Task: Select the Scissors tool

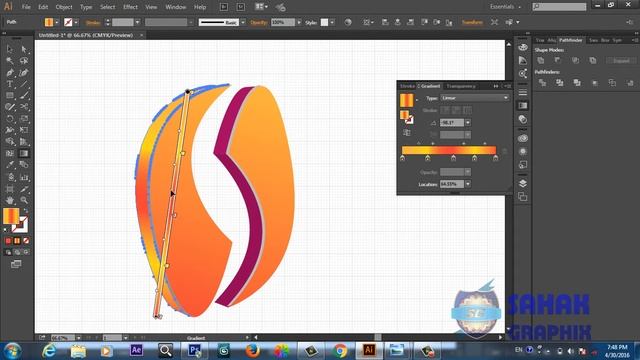Action: click(x=24, y=107)
